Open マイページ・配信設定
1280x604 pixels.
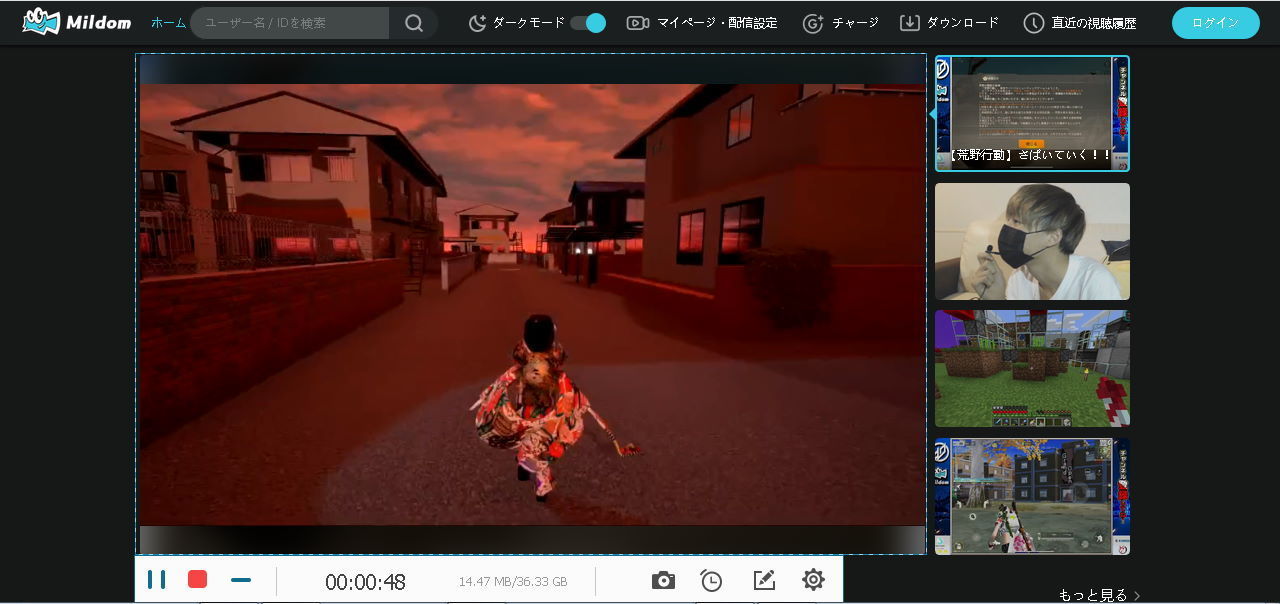(x=702, y=23)
